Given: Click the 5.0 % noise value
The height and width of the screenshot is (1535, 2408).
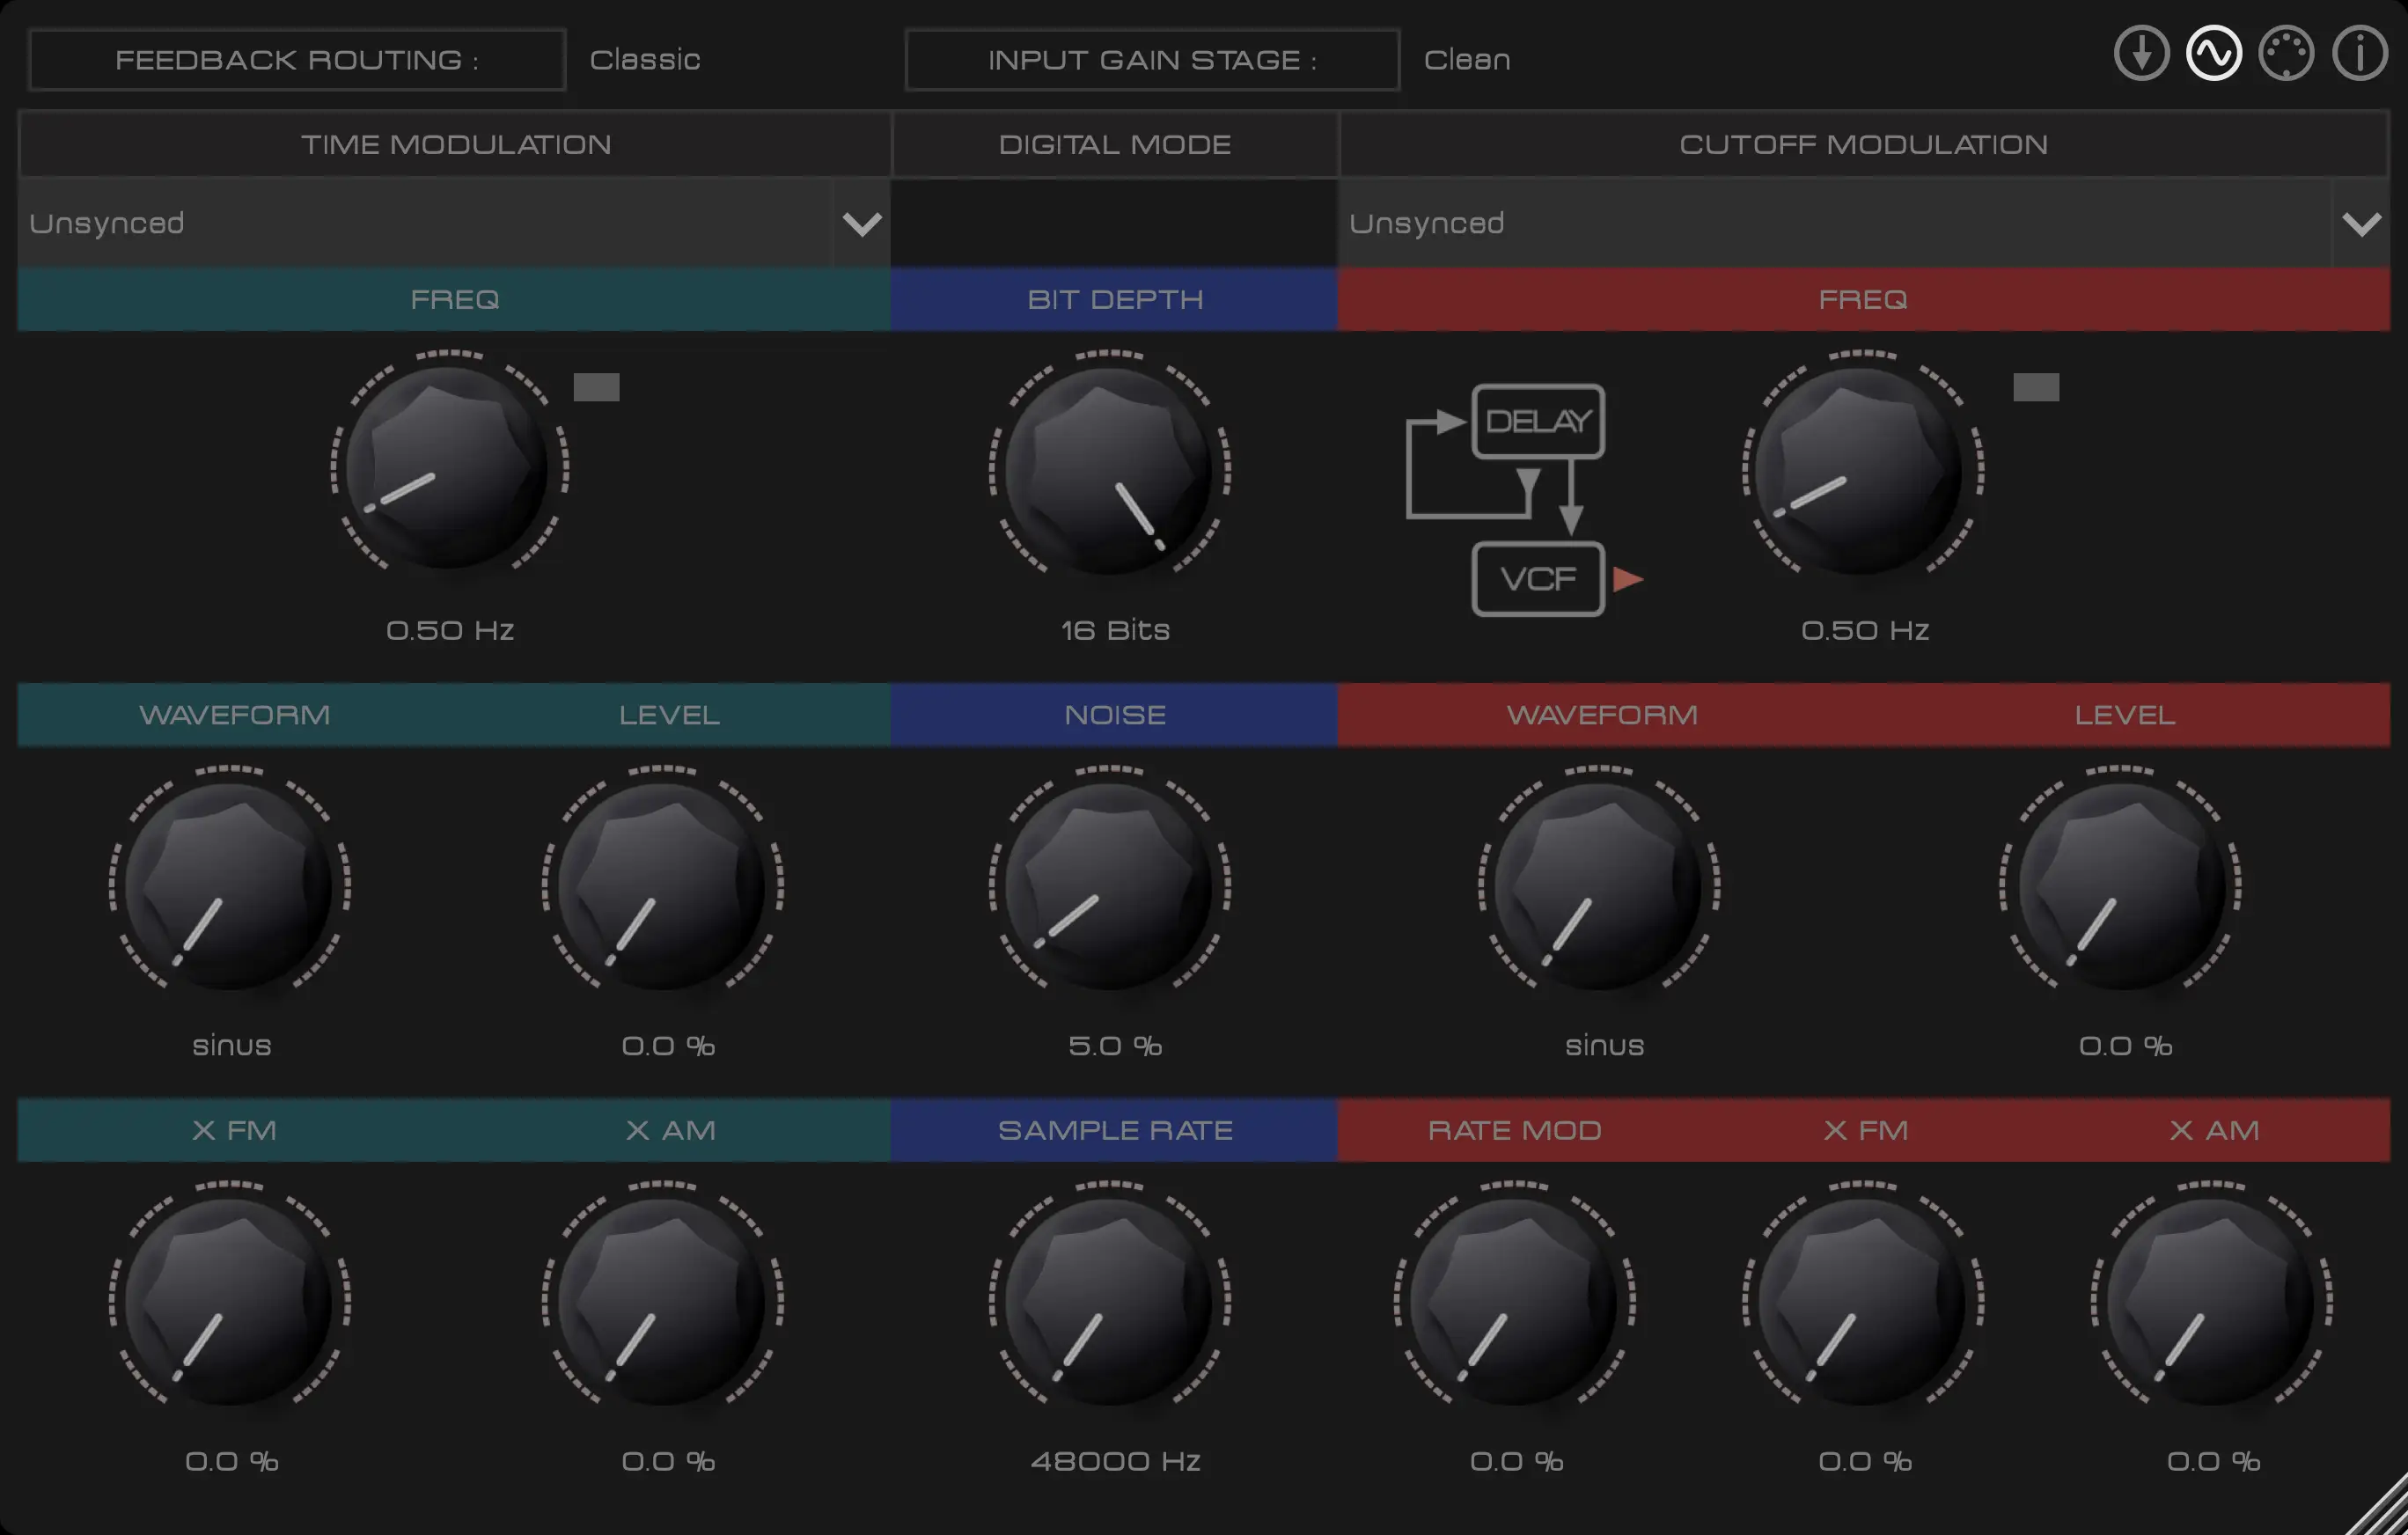Looking at the screenshot, I should (x=1115, y=1046).
